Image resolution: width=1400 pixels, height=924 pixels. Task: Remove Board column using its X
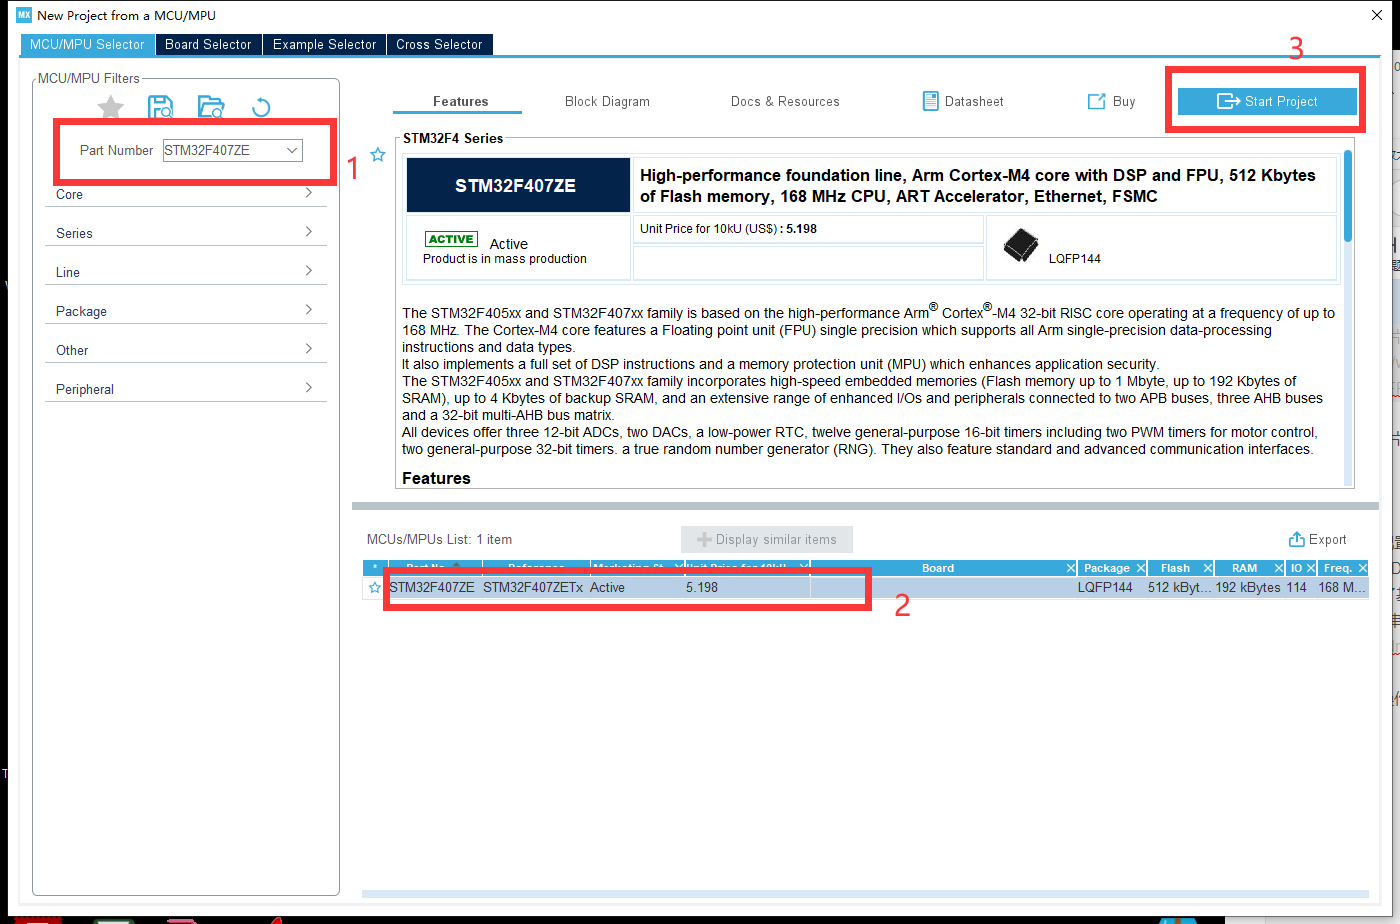(1071, 568)
